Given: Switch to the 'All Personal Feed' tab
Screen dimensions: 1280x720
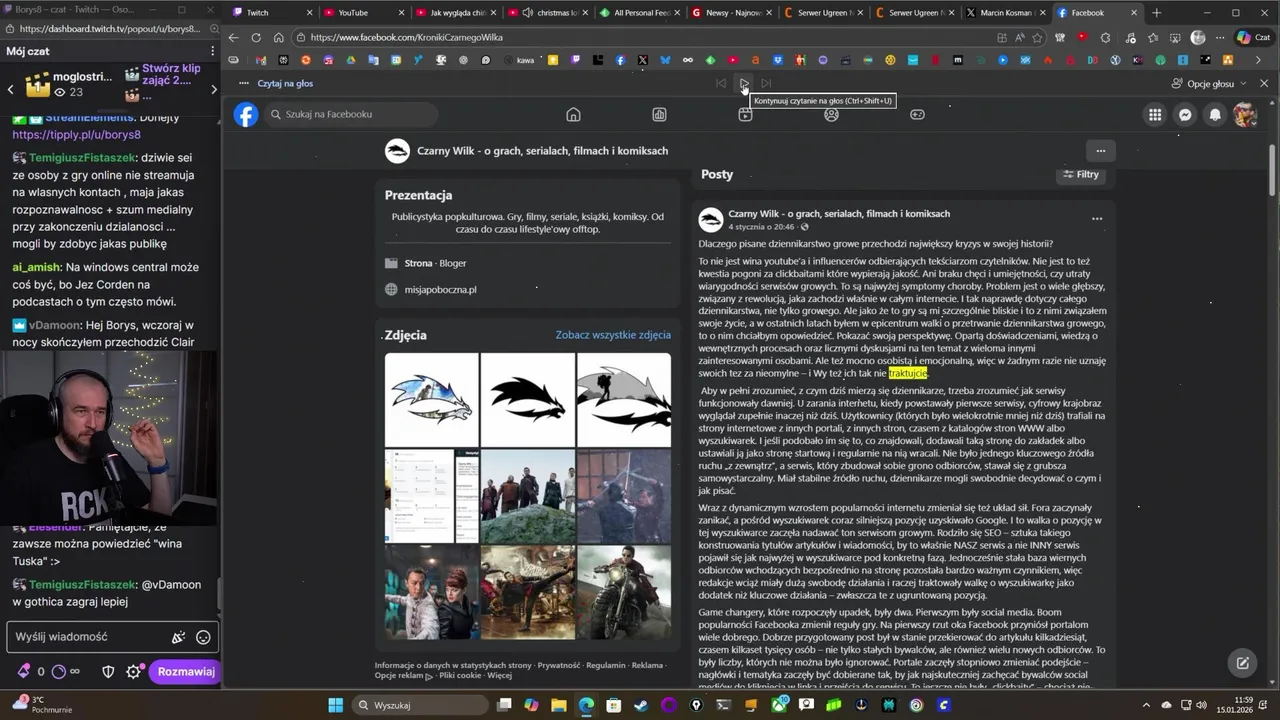Looking at the screenshot, I should pos(639,13).
